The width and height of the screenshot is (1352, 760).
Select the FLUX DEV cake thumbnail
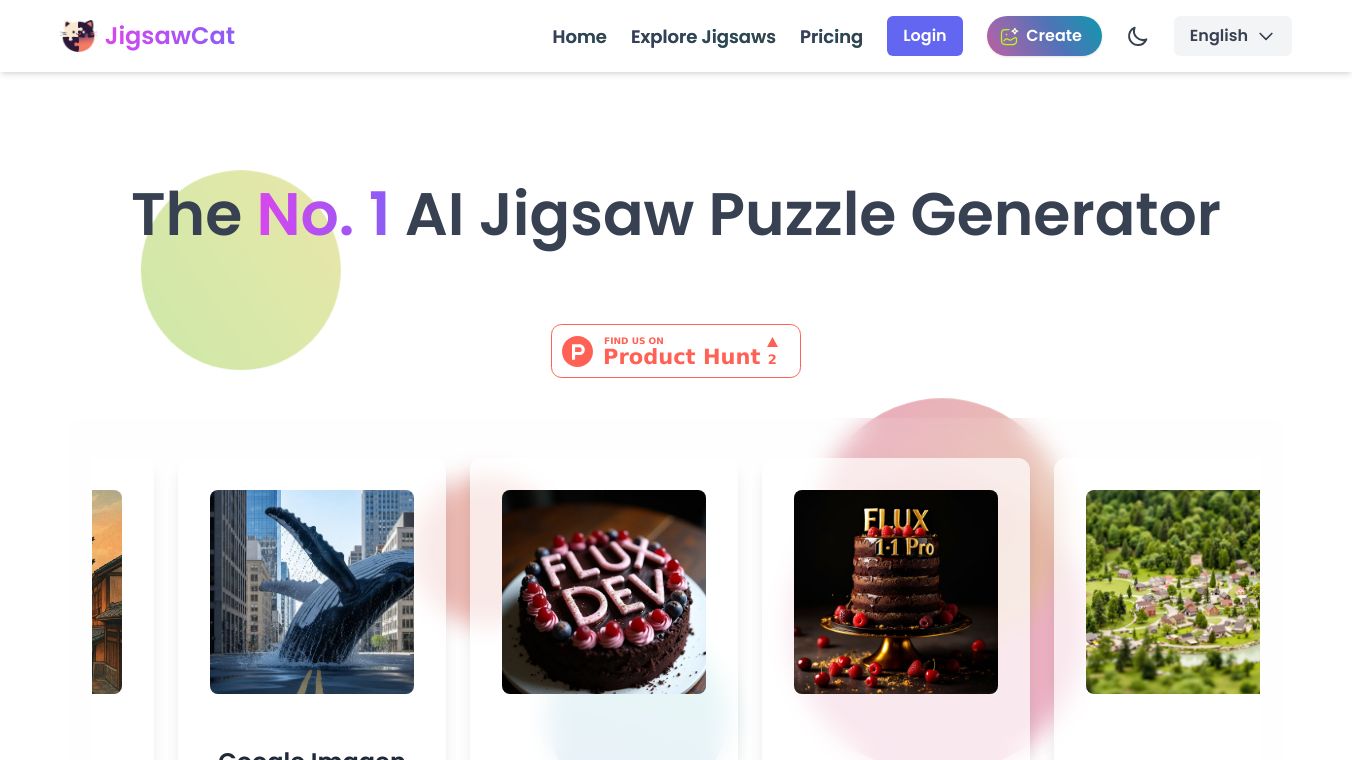(x=604, y=592)
